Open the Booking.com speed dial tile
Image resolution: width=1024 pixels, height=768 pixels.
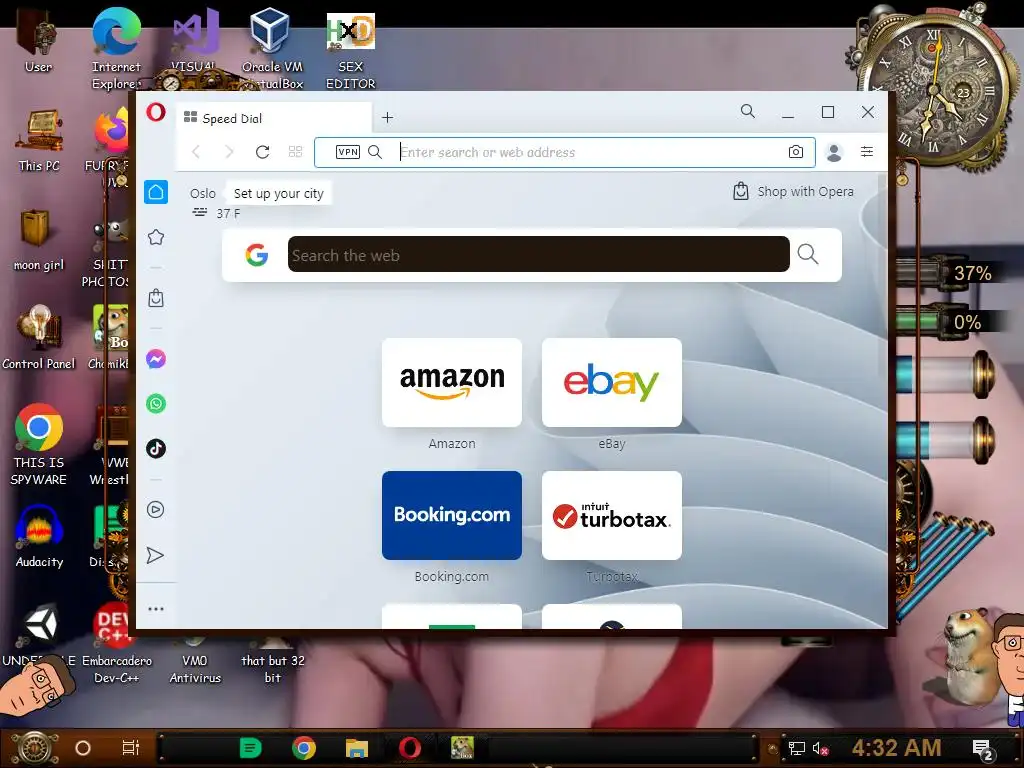tap(452, 515)
